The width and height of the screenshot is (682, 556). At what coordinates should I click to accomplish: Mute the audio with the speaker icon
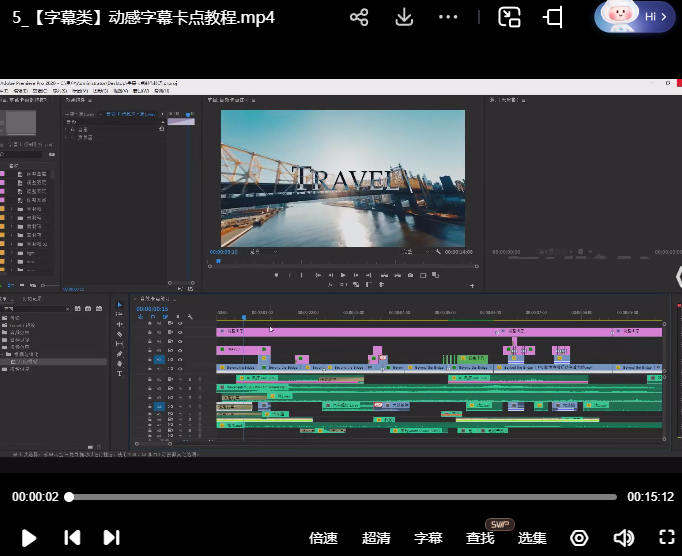coord(623,538)
